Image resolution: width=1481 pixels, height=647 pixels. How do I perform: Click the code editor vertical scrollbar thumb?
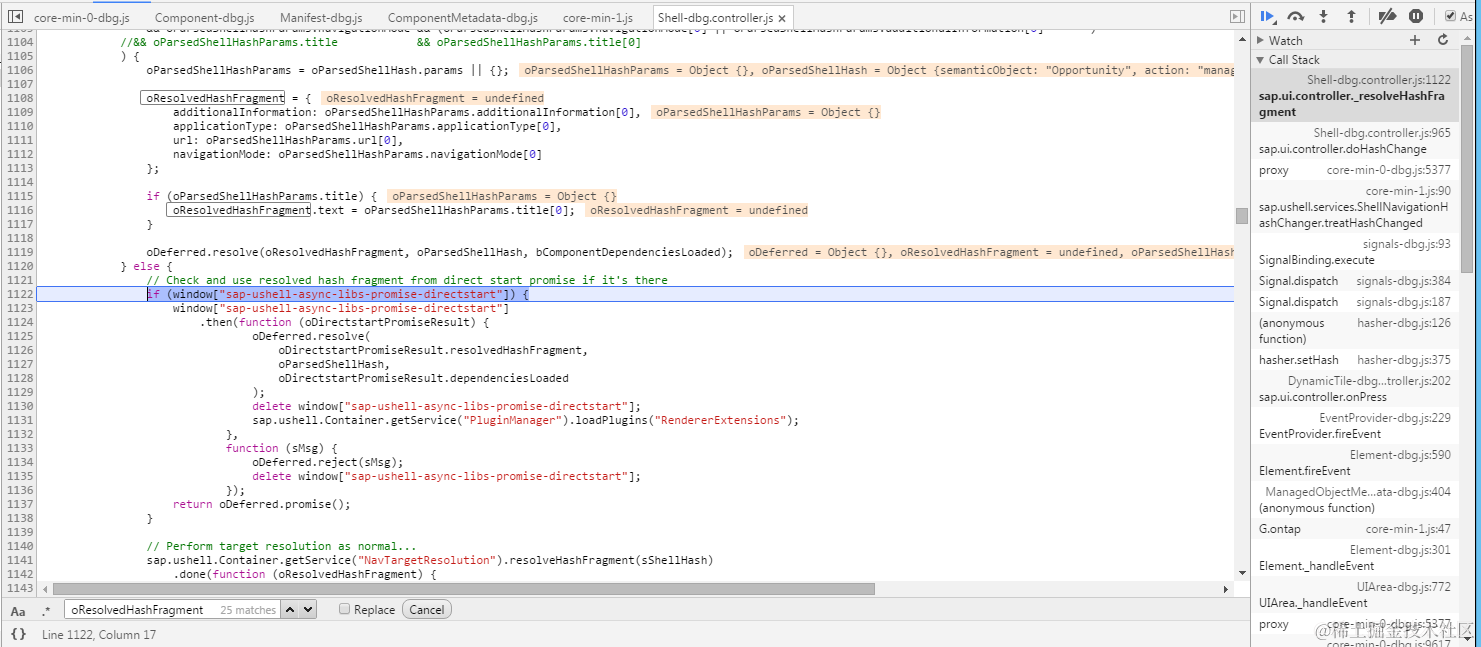tap(1241, 216)
